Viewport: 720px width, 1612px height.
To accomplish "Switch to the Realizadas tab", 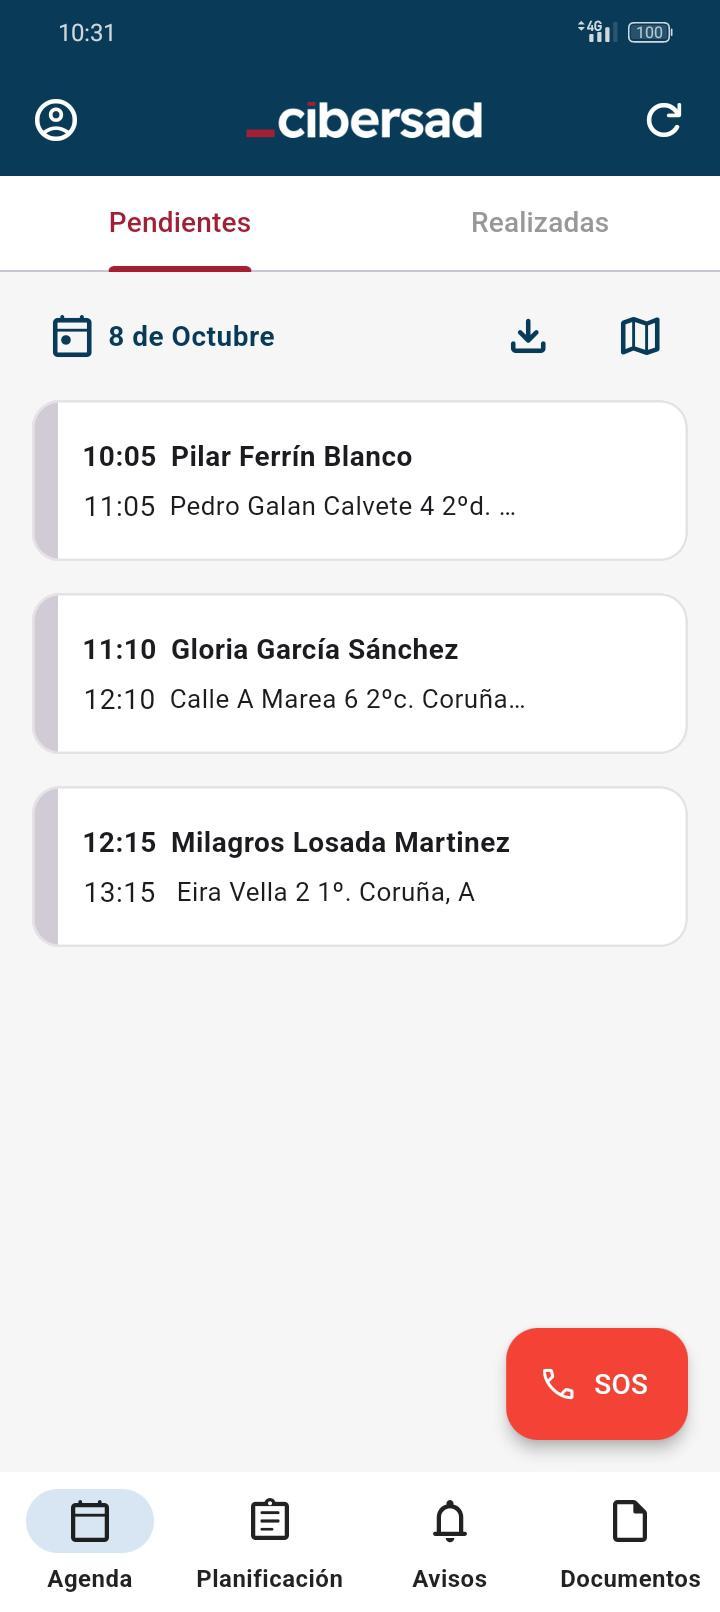I will click(x=540, y=222).
